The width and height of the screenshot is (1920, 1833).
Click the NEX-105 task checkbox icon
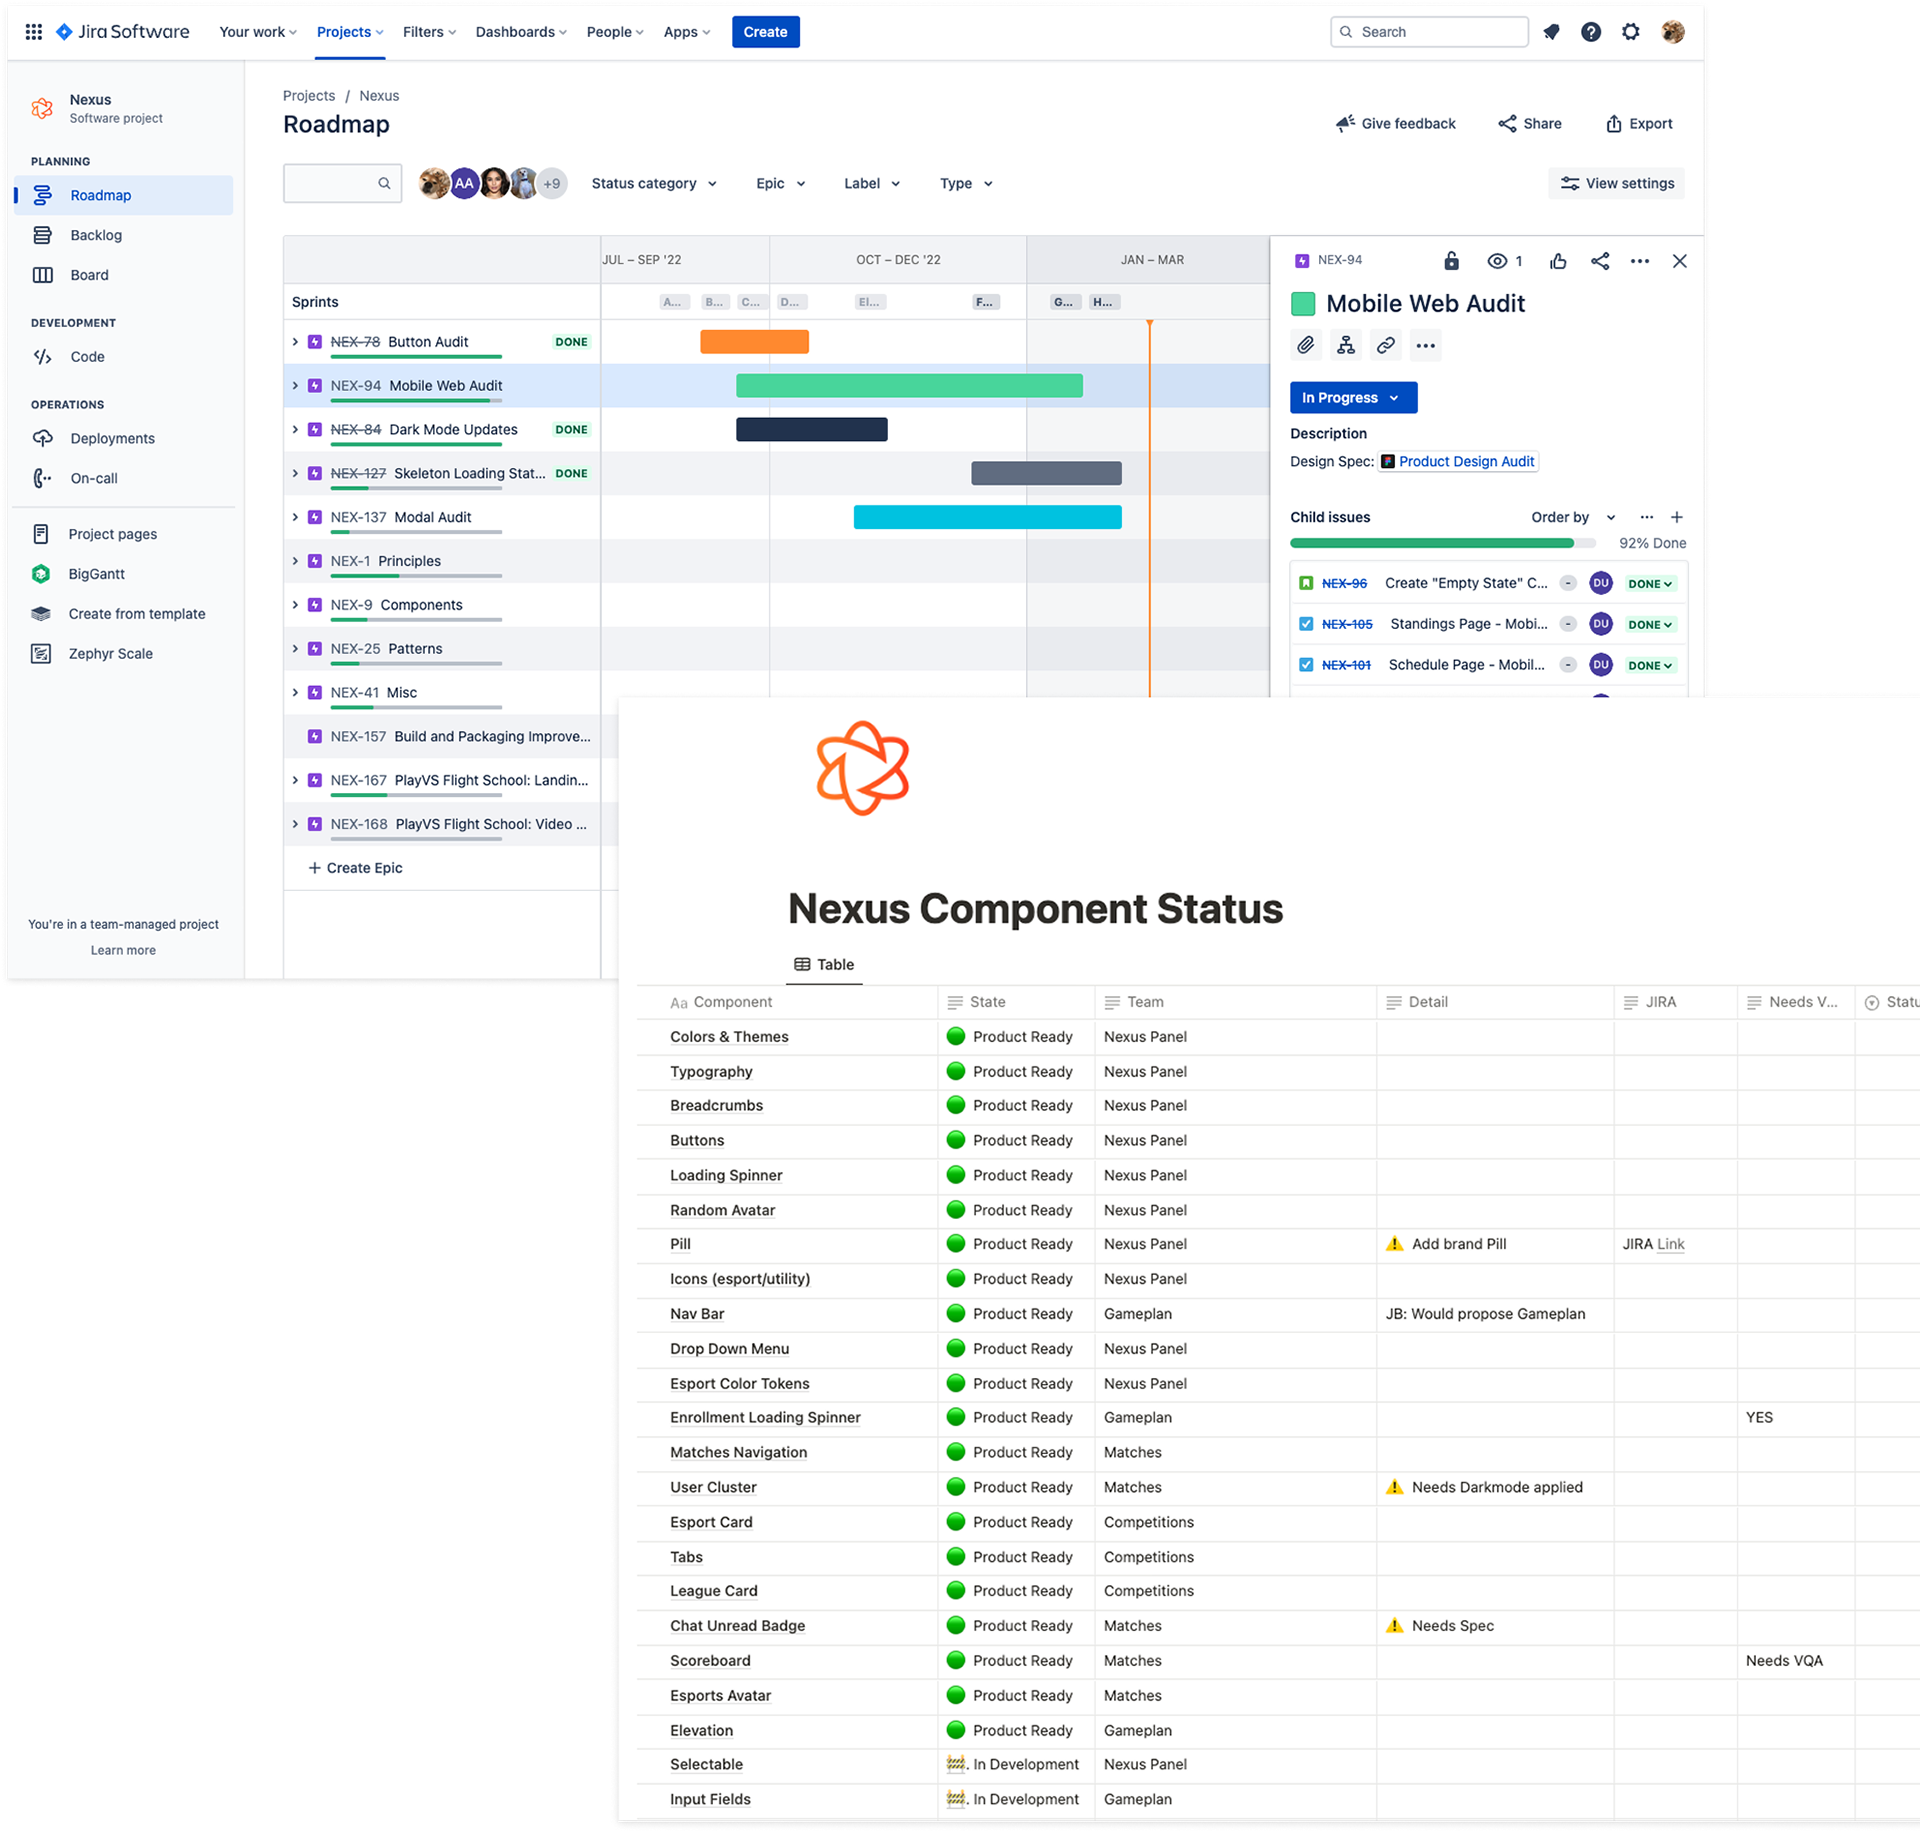point(1306,624)
